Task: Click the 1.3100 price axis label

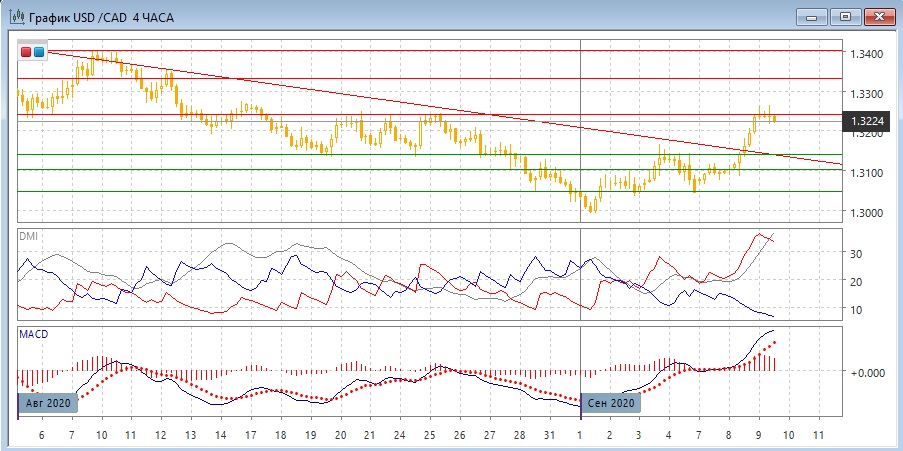Action: [868, 172]
